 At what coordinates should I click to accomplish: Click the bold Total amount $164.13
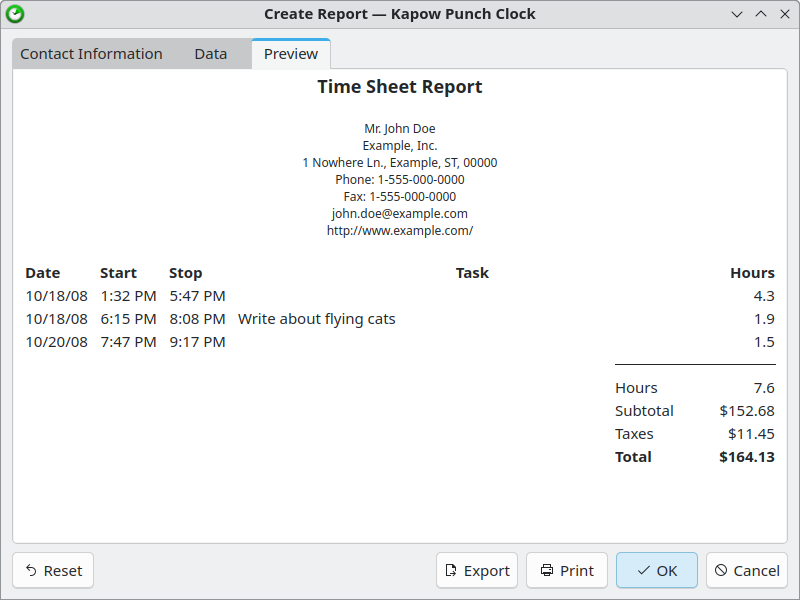[746, 457]
